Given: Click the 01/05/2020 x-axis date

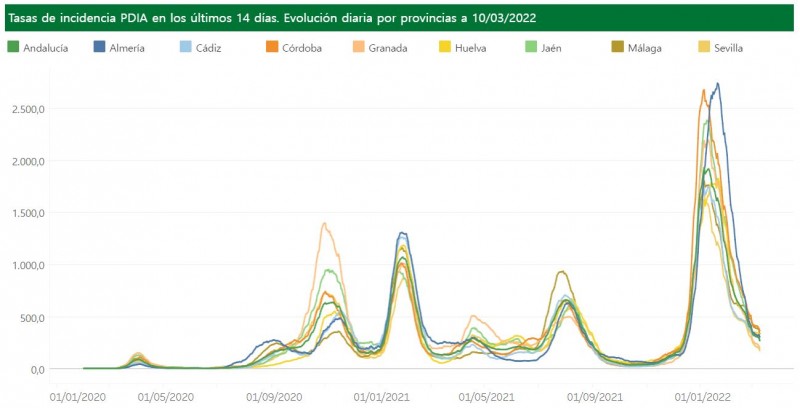Looking at the screenshot, I should [166, 397].
